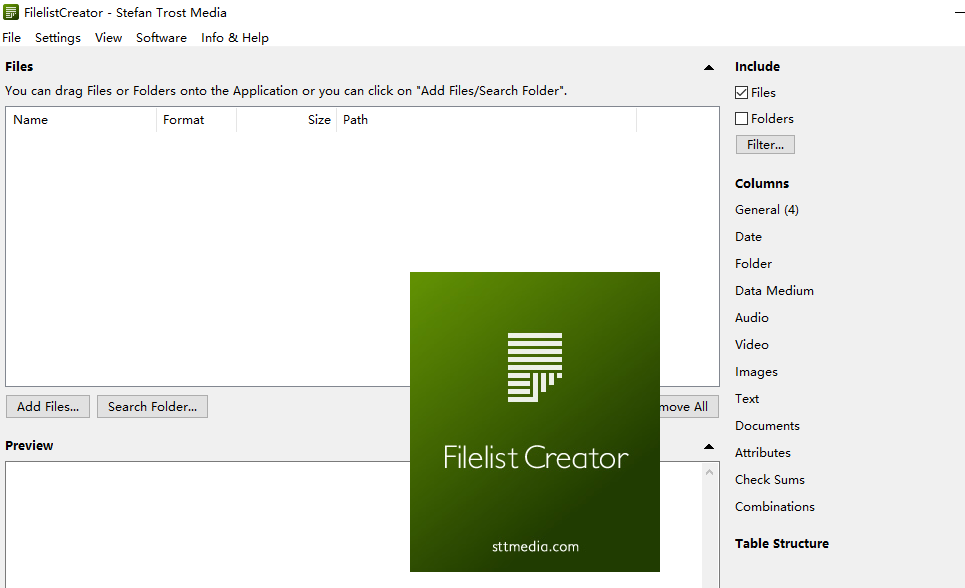965x588 pixels.
Task: Enable the Folders include checkbox
Action: [742, 118]
